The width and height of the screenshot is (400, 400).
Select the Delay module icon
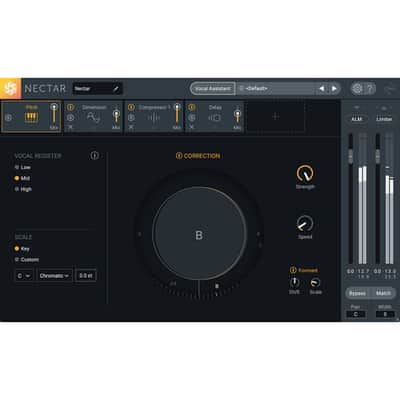[x=214, y=117]
